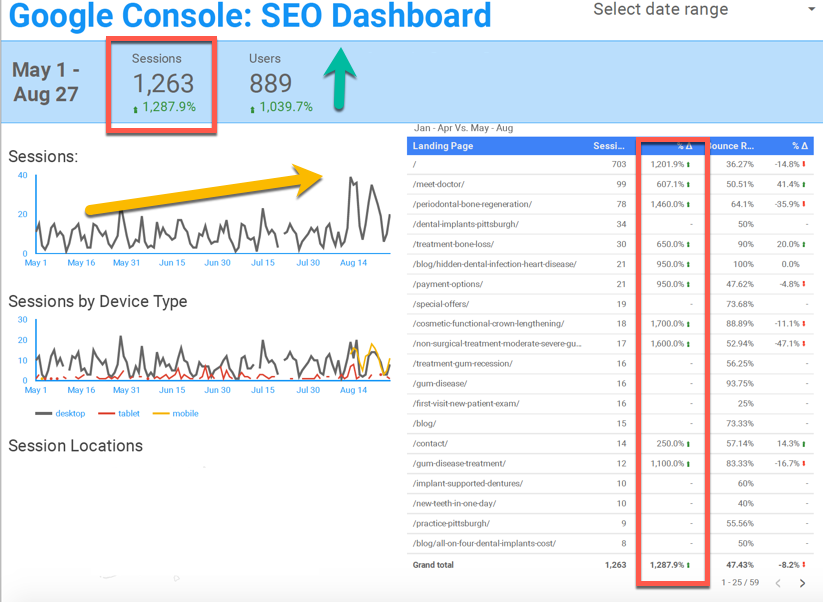This screenshot has height=602, width=823.
Task: Click the desktop legend entry
Action: [60, 414]
